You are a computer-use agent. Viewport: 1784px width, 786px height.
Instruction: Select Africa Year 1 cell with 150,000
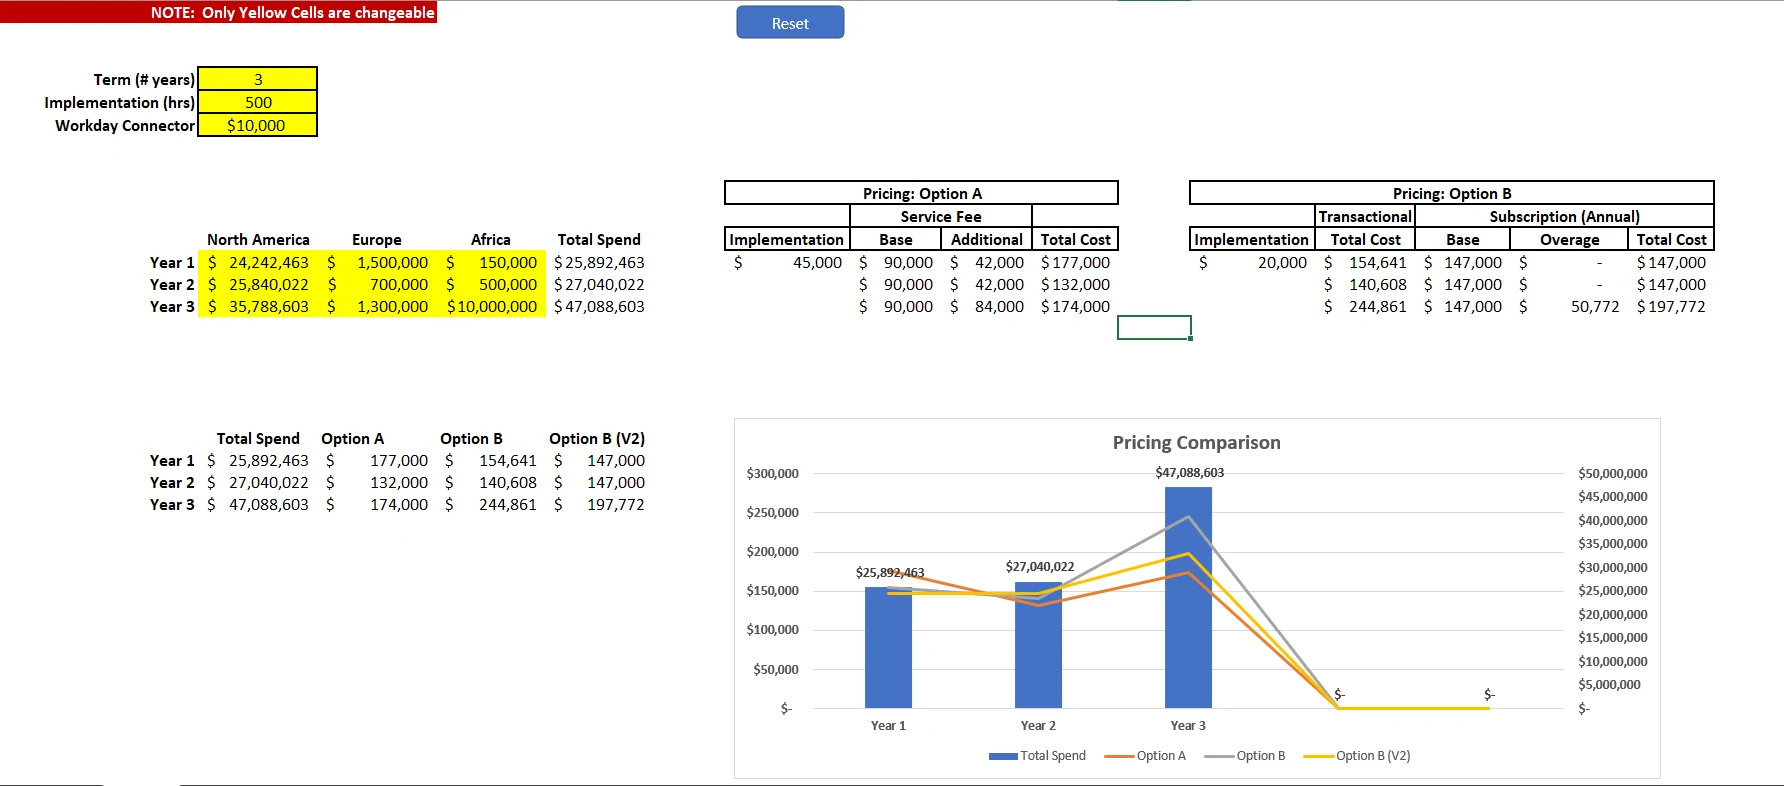(x=492, y=262)
